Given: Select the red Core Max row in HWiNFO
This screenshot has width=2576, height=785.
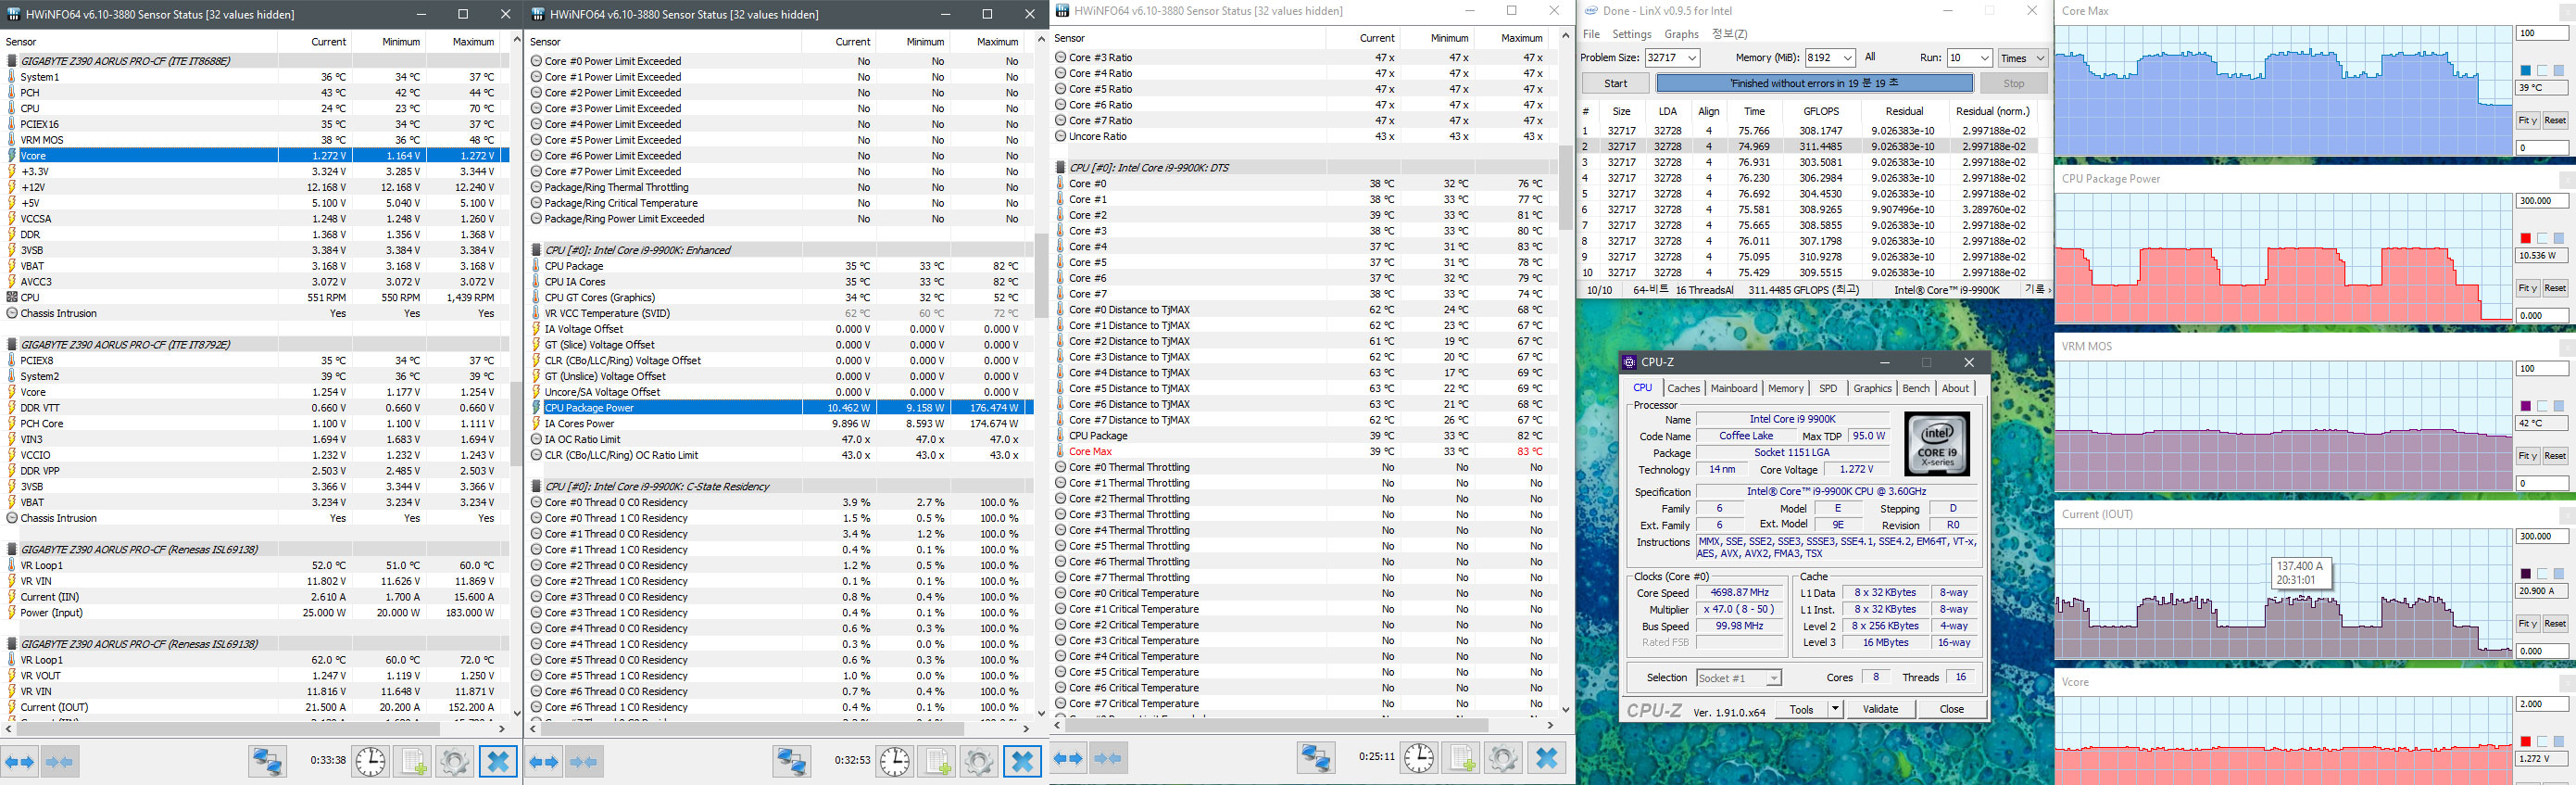Looking at the screenshot, I should 1304,452.
